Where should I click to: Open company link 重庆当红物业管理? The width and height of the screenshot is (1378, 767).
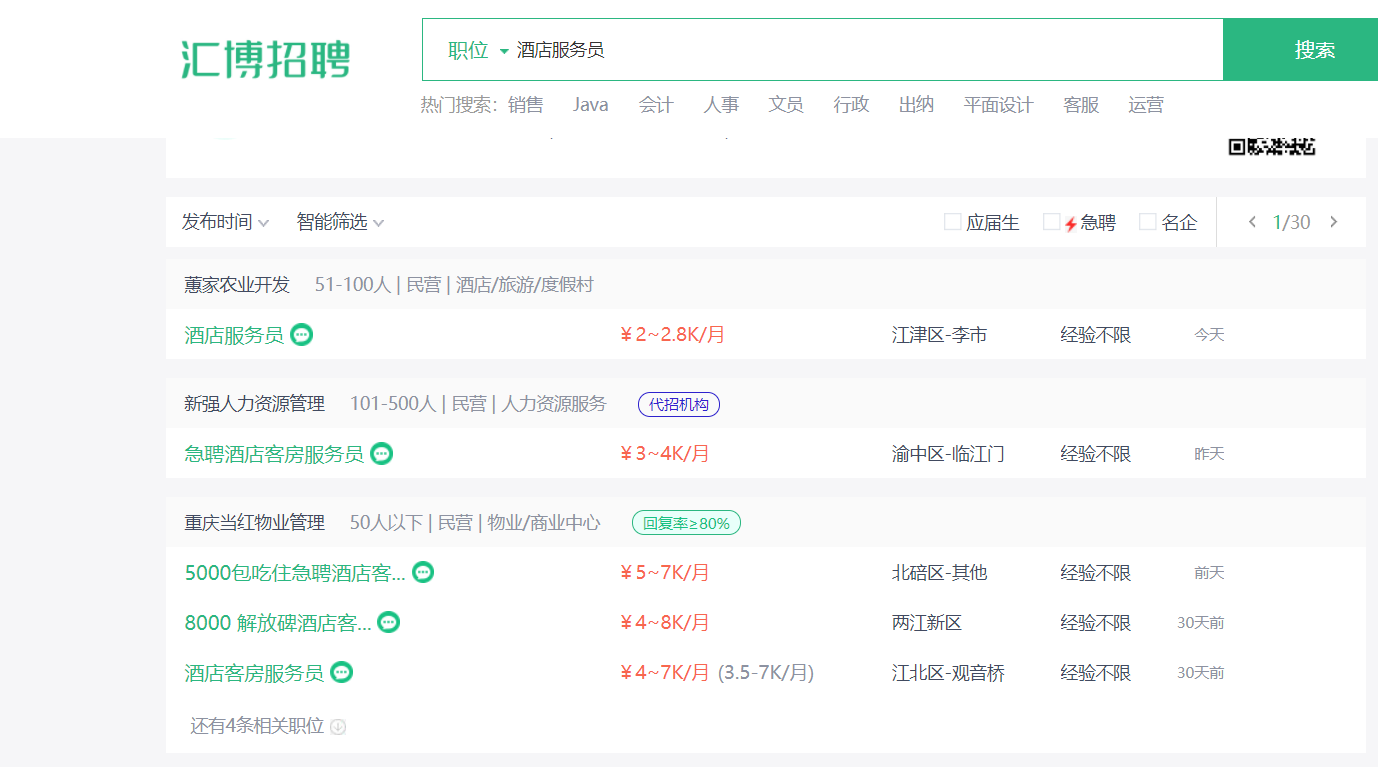[255, 523]
